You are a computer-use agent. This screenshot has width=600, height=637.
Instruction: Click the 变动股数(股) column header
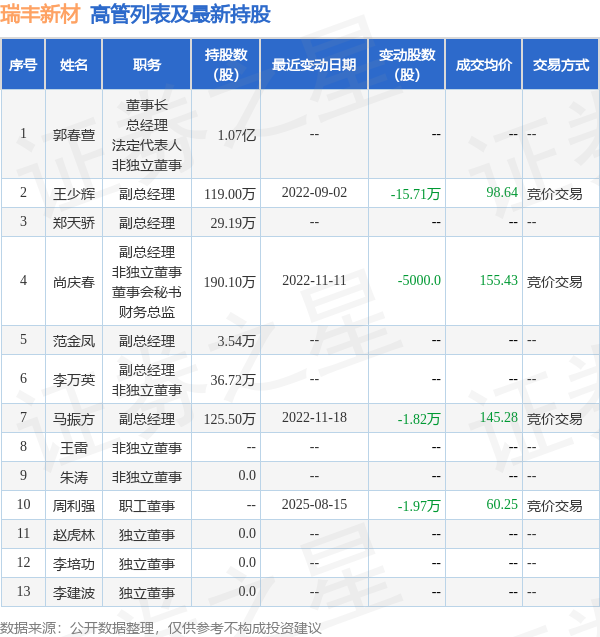click(x=407, y=65)
